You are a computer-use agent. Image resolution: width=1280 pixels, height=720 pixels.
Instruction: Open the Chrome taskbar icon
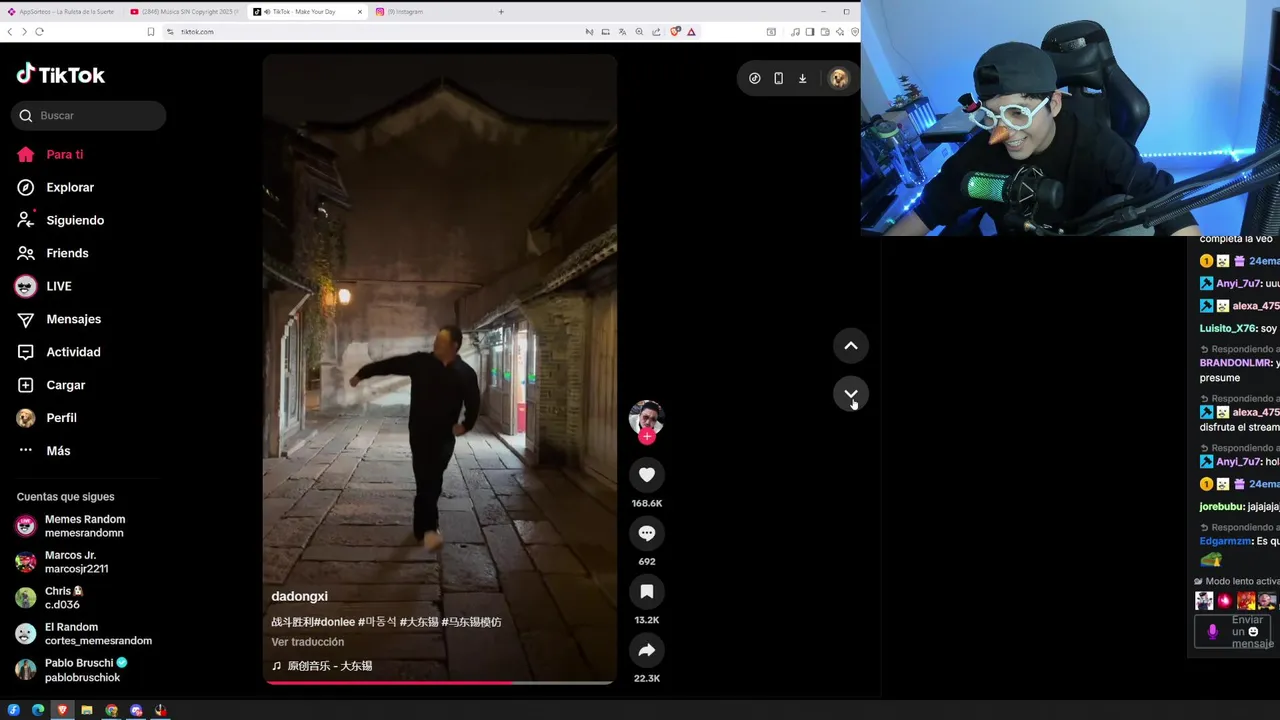112,710
